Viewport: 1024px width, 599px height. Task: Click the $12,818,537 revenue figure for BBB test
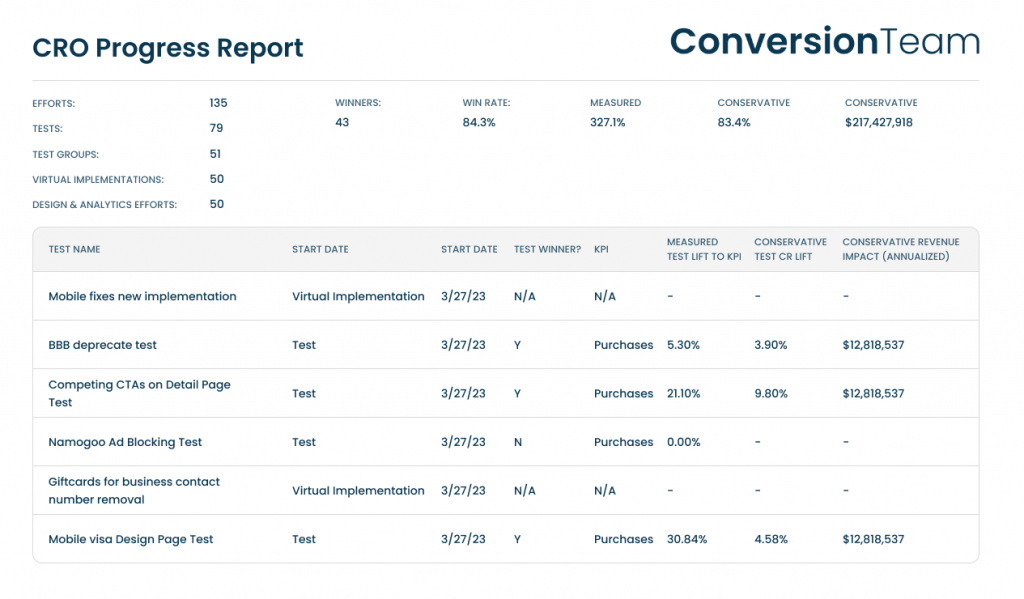tap(873, 344)
